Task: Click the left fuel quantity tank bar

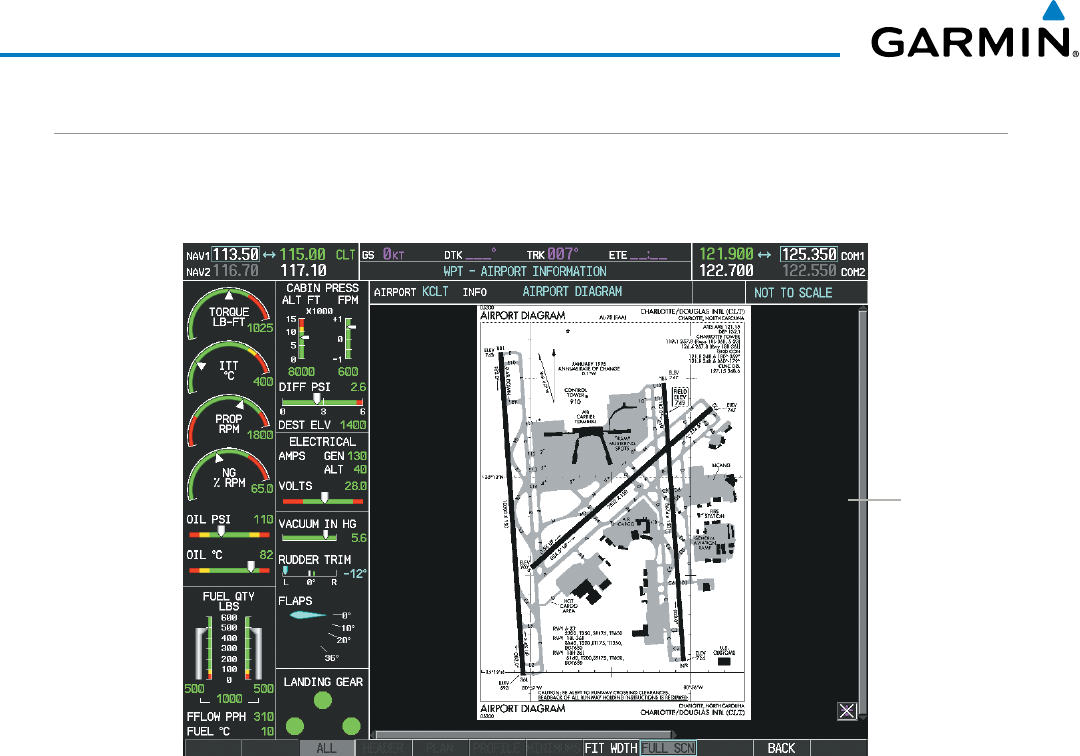Action: click(204, 648)
